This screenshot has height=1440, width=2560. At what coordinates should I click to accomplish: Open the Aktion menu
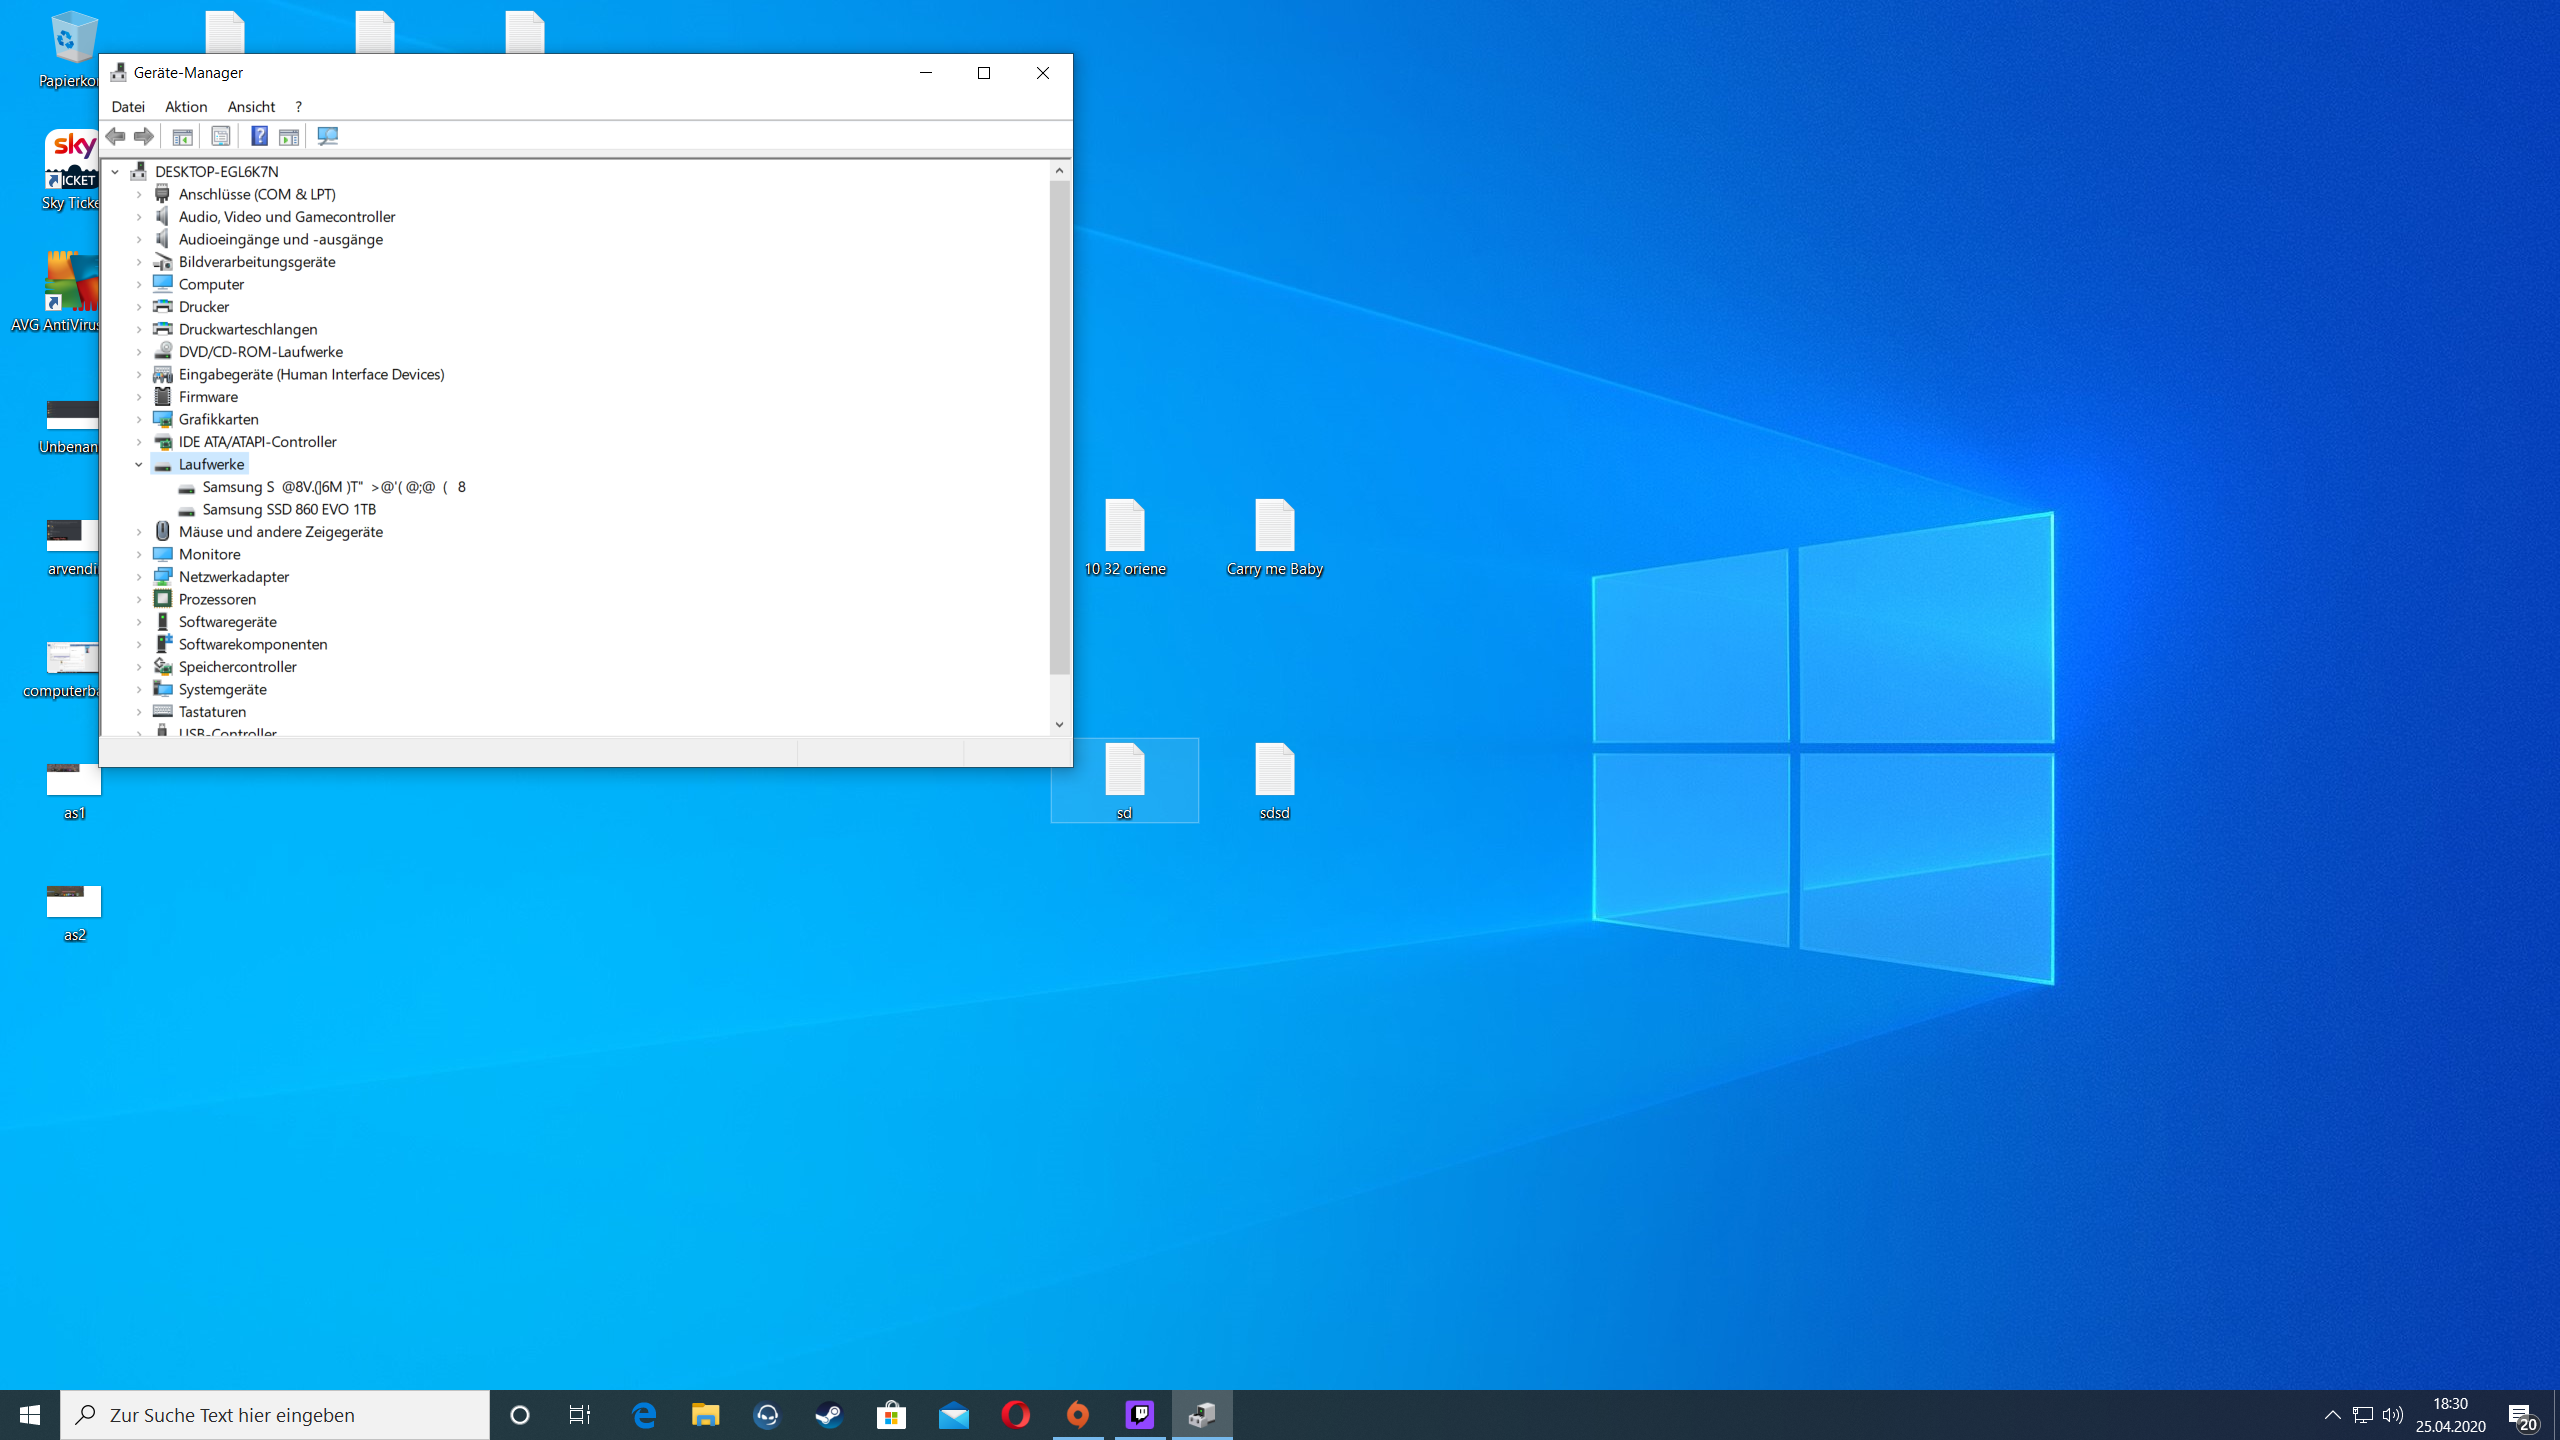186,107
